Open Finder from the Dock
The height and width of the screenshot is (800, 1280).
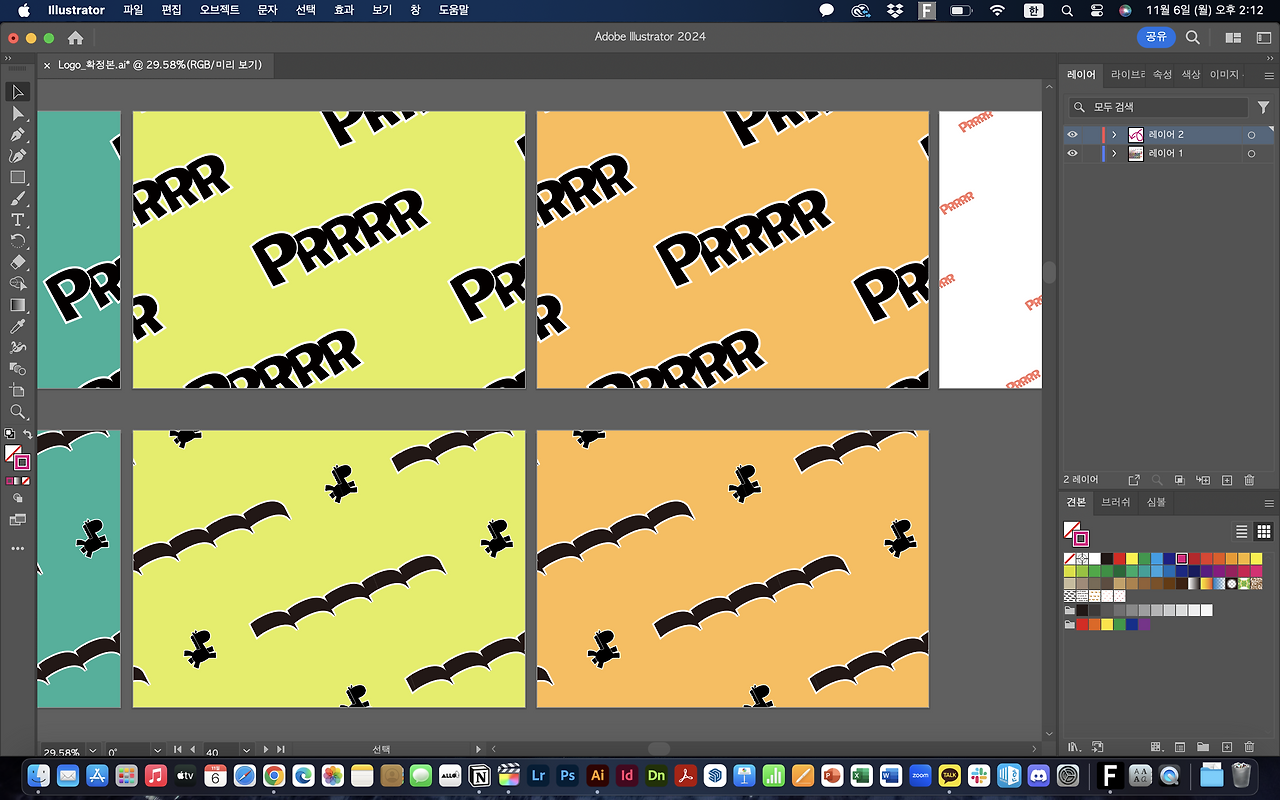tap(39, 775)
